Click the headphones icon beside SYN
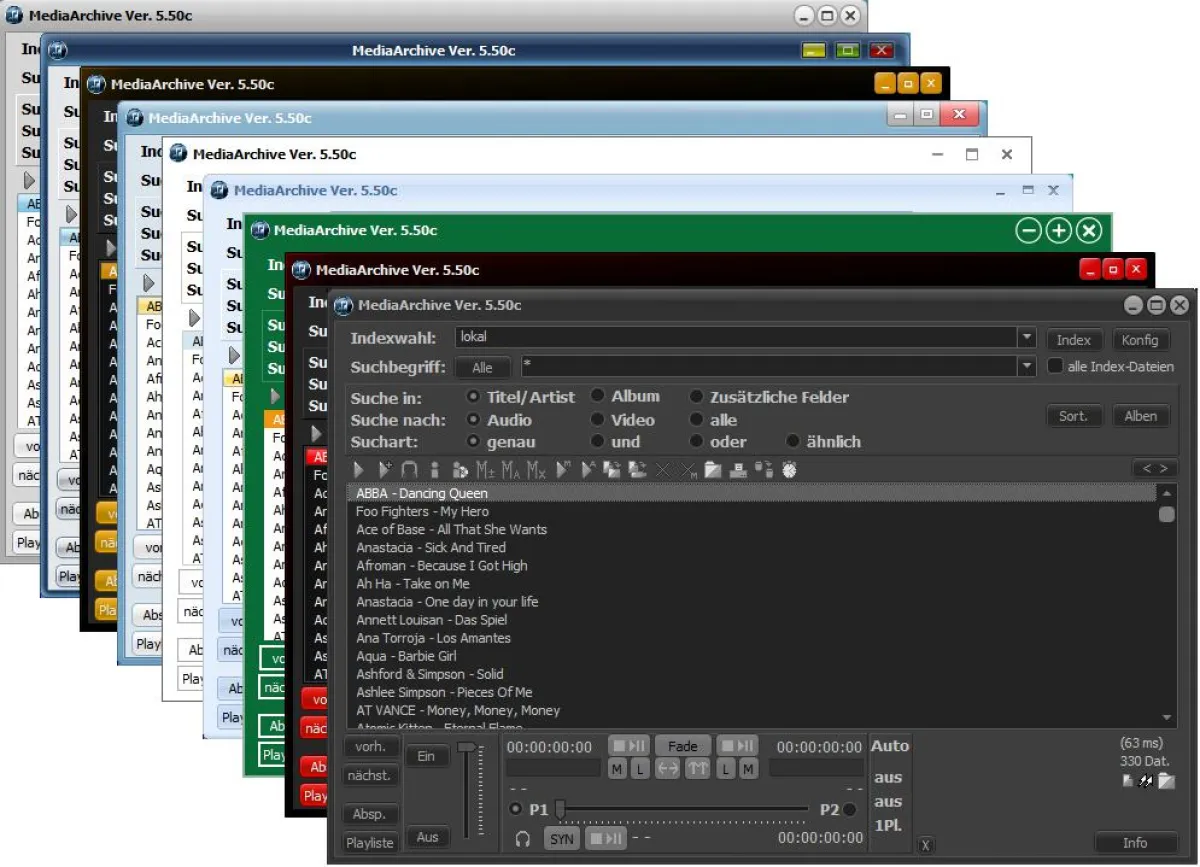Screen dimensions: 1200x867 point(522,838)
